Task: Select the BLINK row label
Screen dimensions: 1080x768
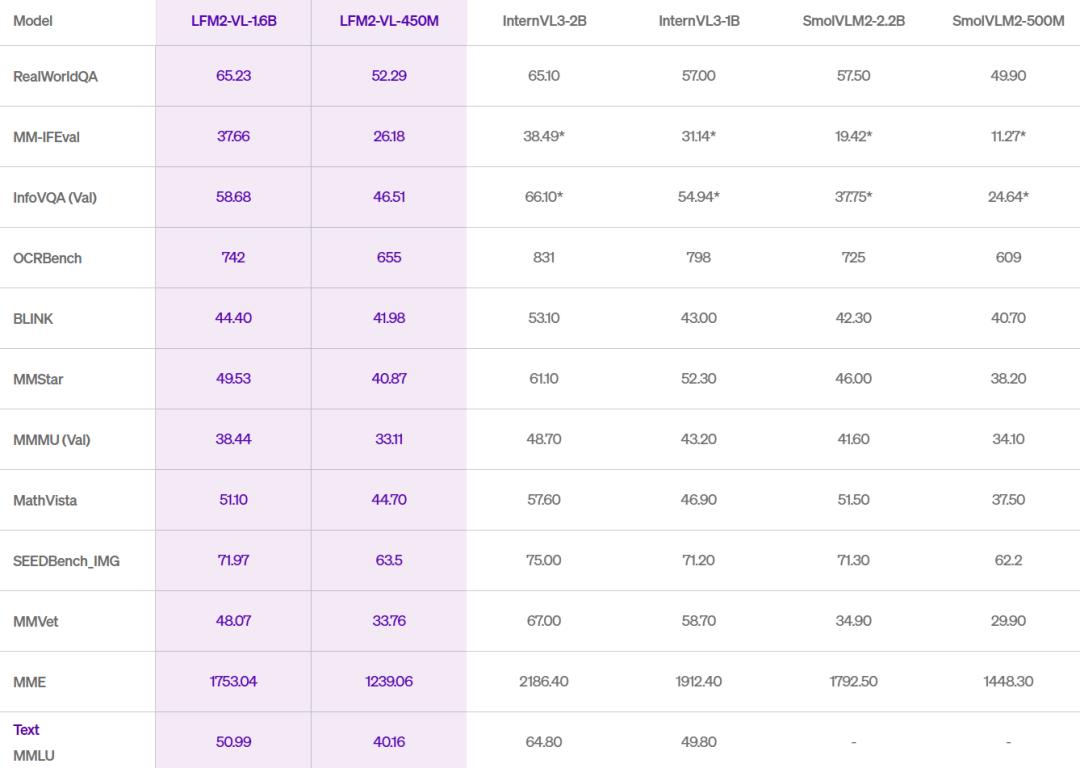Action: pyautogui.click(x=33, y=319)
